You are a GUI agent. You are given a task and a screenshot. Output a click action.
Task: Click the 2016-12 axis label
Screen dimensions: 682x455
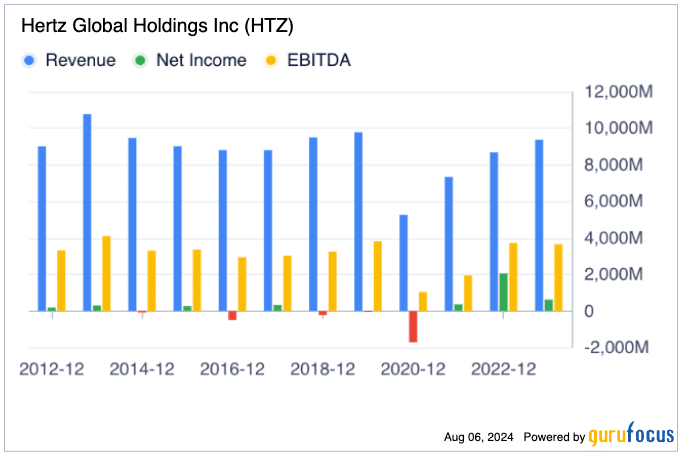click(232, 369)
